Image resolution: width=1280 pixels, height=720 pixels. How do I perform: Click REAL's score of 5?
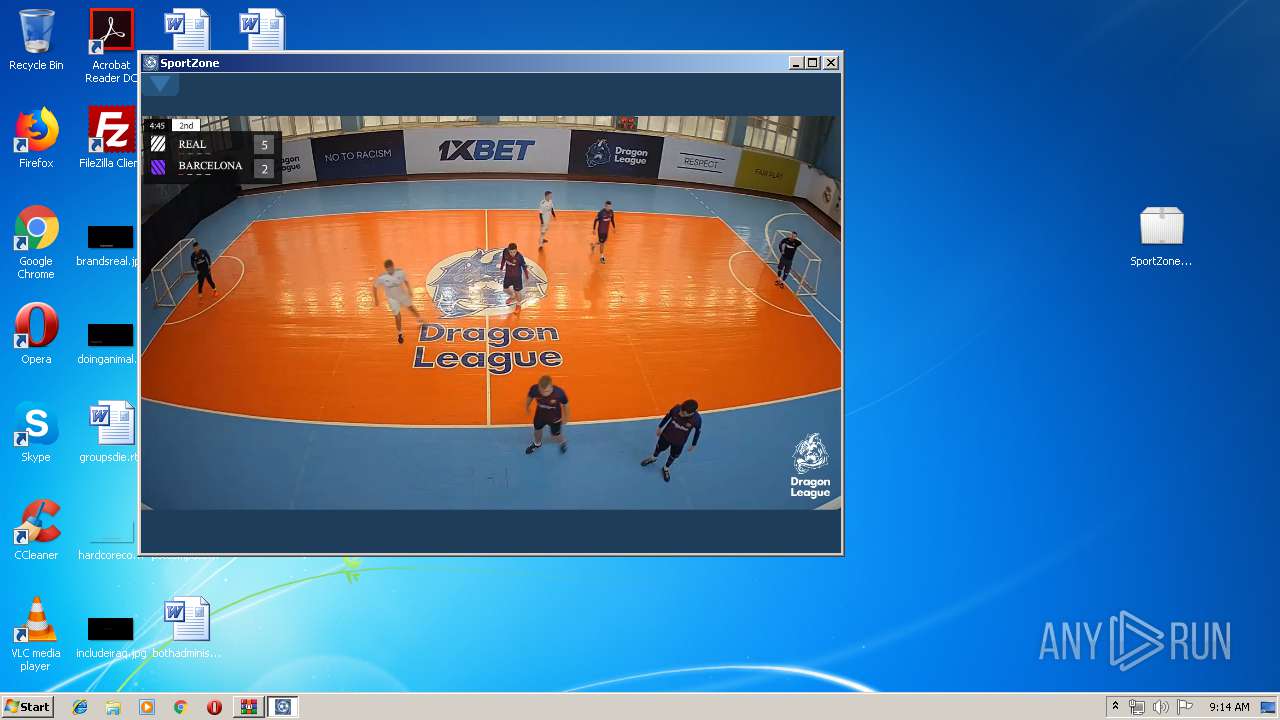point(264,145)
